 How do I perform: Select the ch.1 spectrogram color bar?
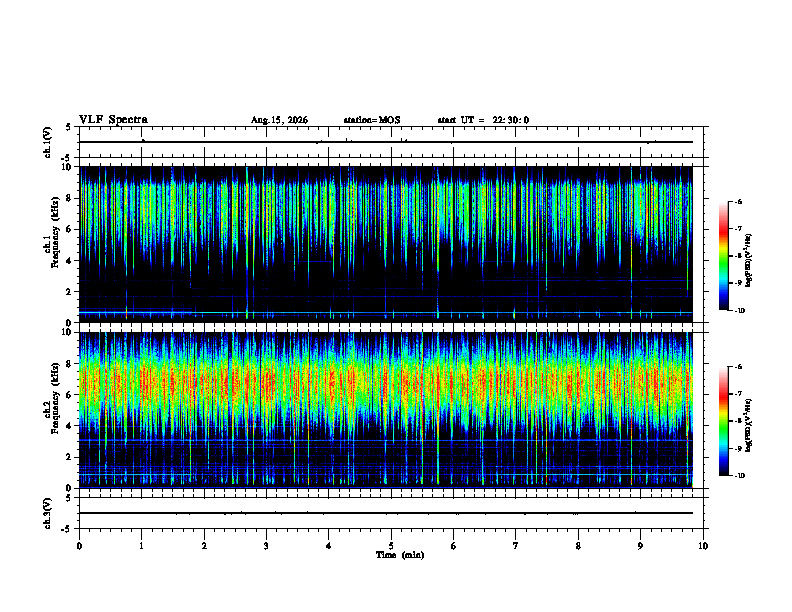(x=723, y=256)
